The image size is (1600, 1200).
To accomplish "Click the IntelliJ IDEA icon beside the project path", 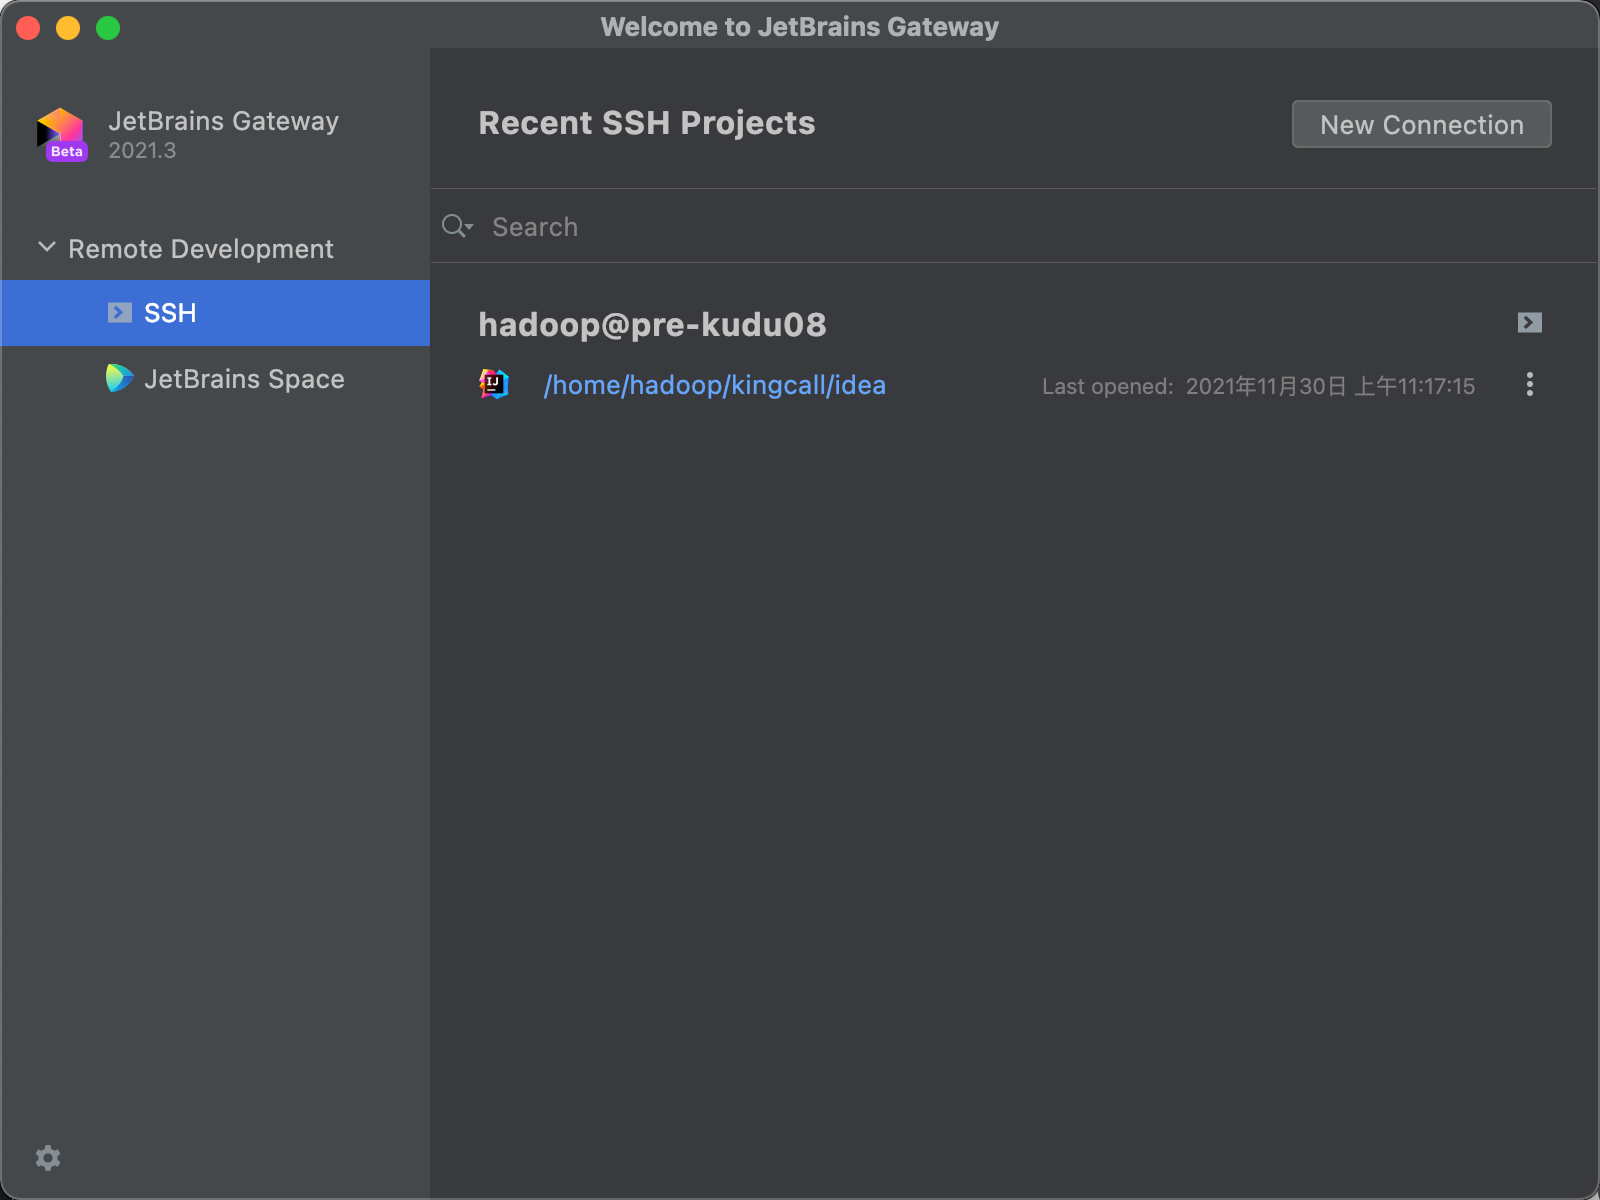I will pyautogui.click(x=494, y=384).
